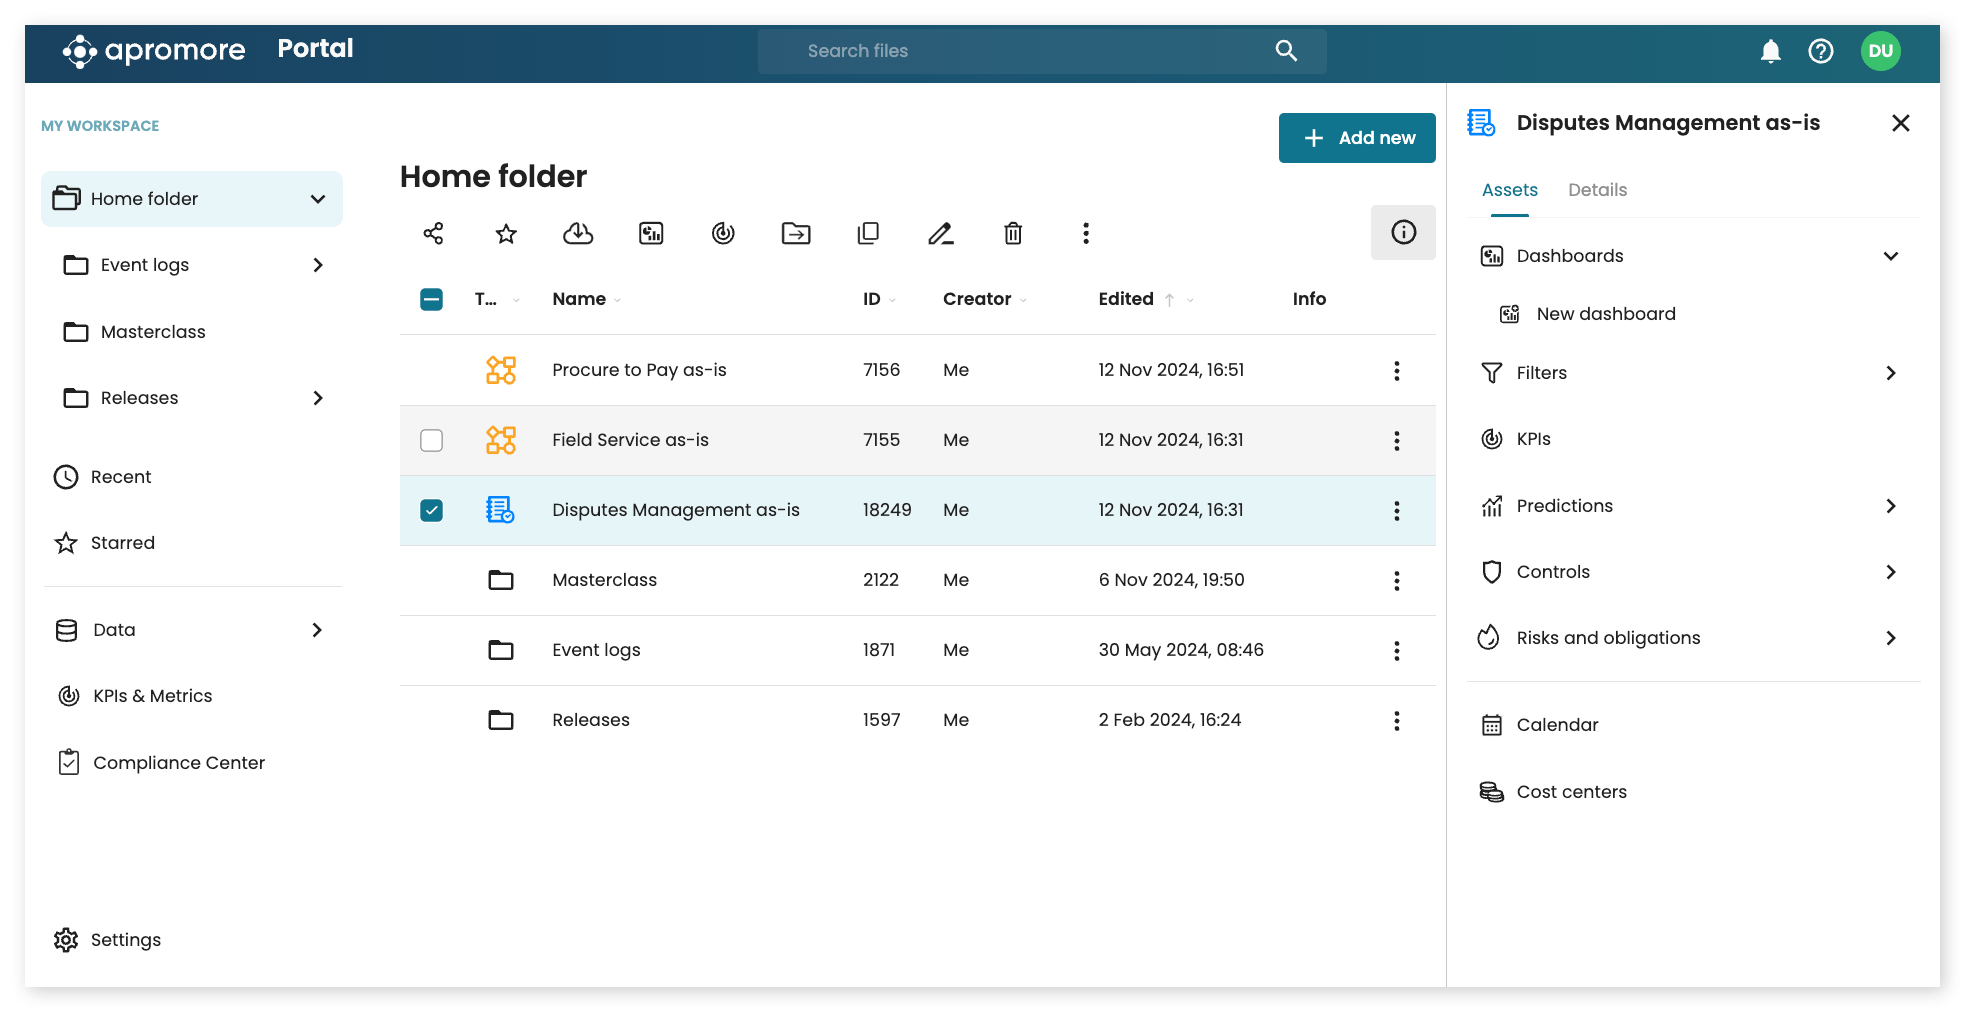Open the DU user avatar menu
The height and width of the screenshot is (1012, 1965).
coord(1880,51)
